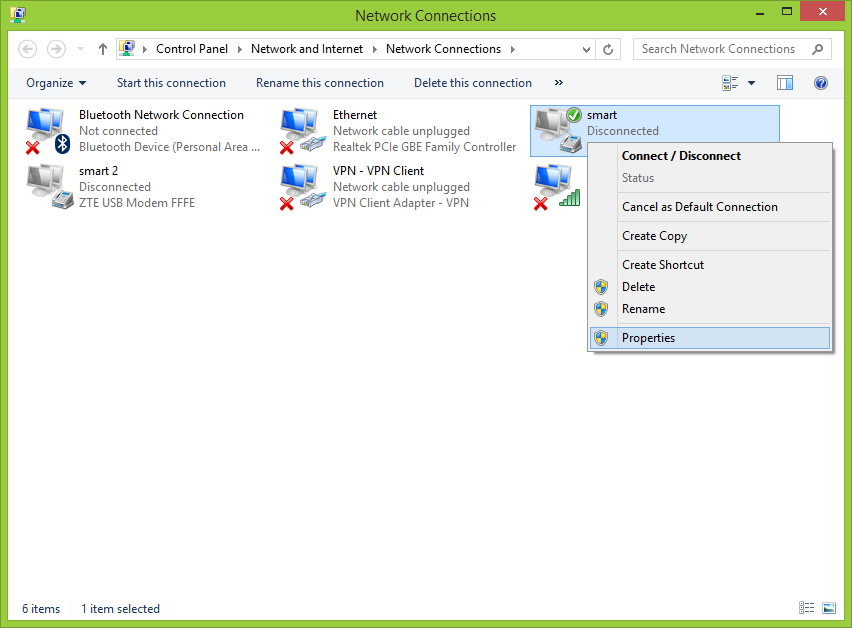Expand the change view options dropdown arrow
The image size is (852, 628).
point(751,83)
